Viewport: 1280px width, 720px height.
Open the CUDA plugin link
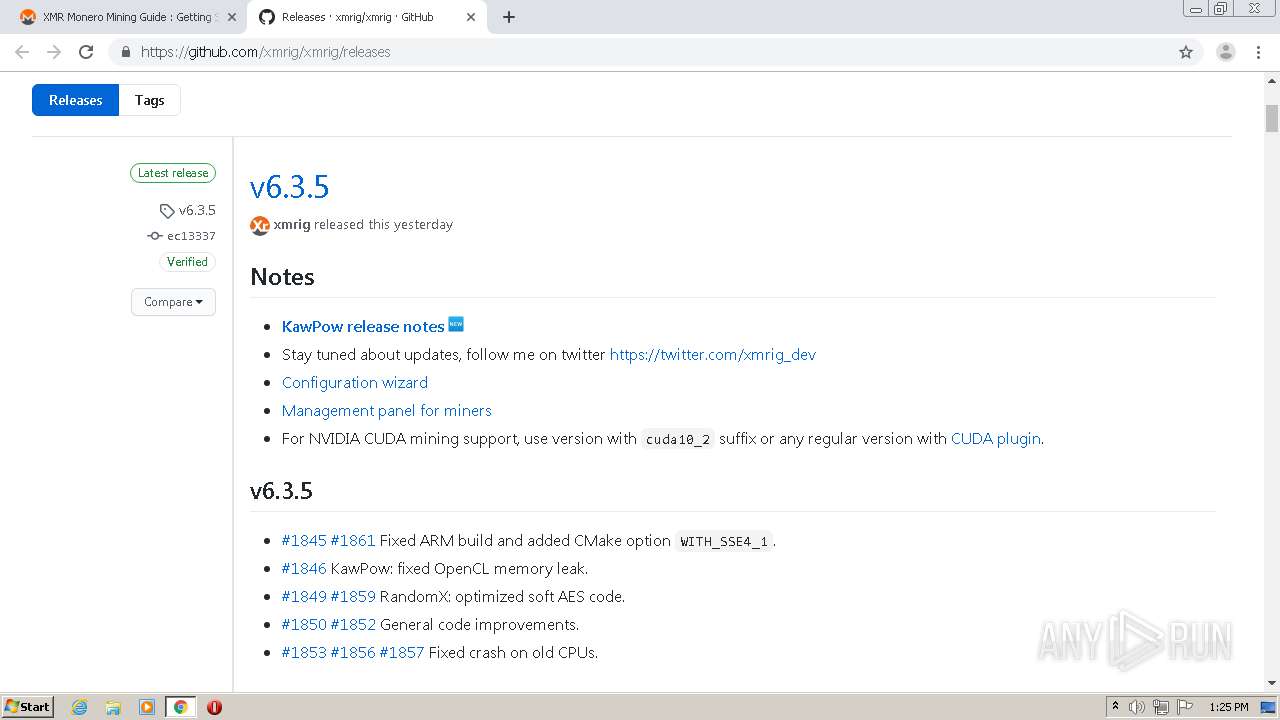pos(996,438)
